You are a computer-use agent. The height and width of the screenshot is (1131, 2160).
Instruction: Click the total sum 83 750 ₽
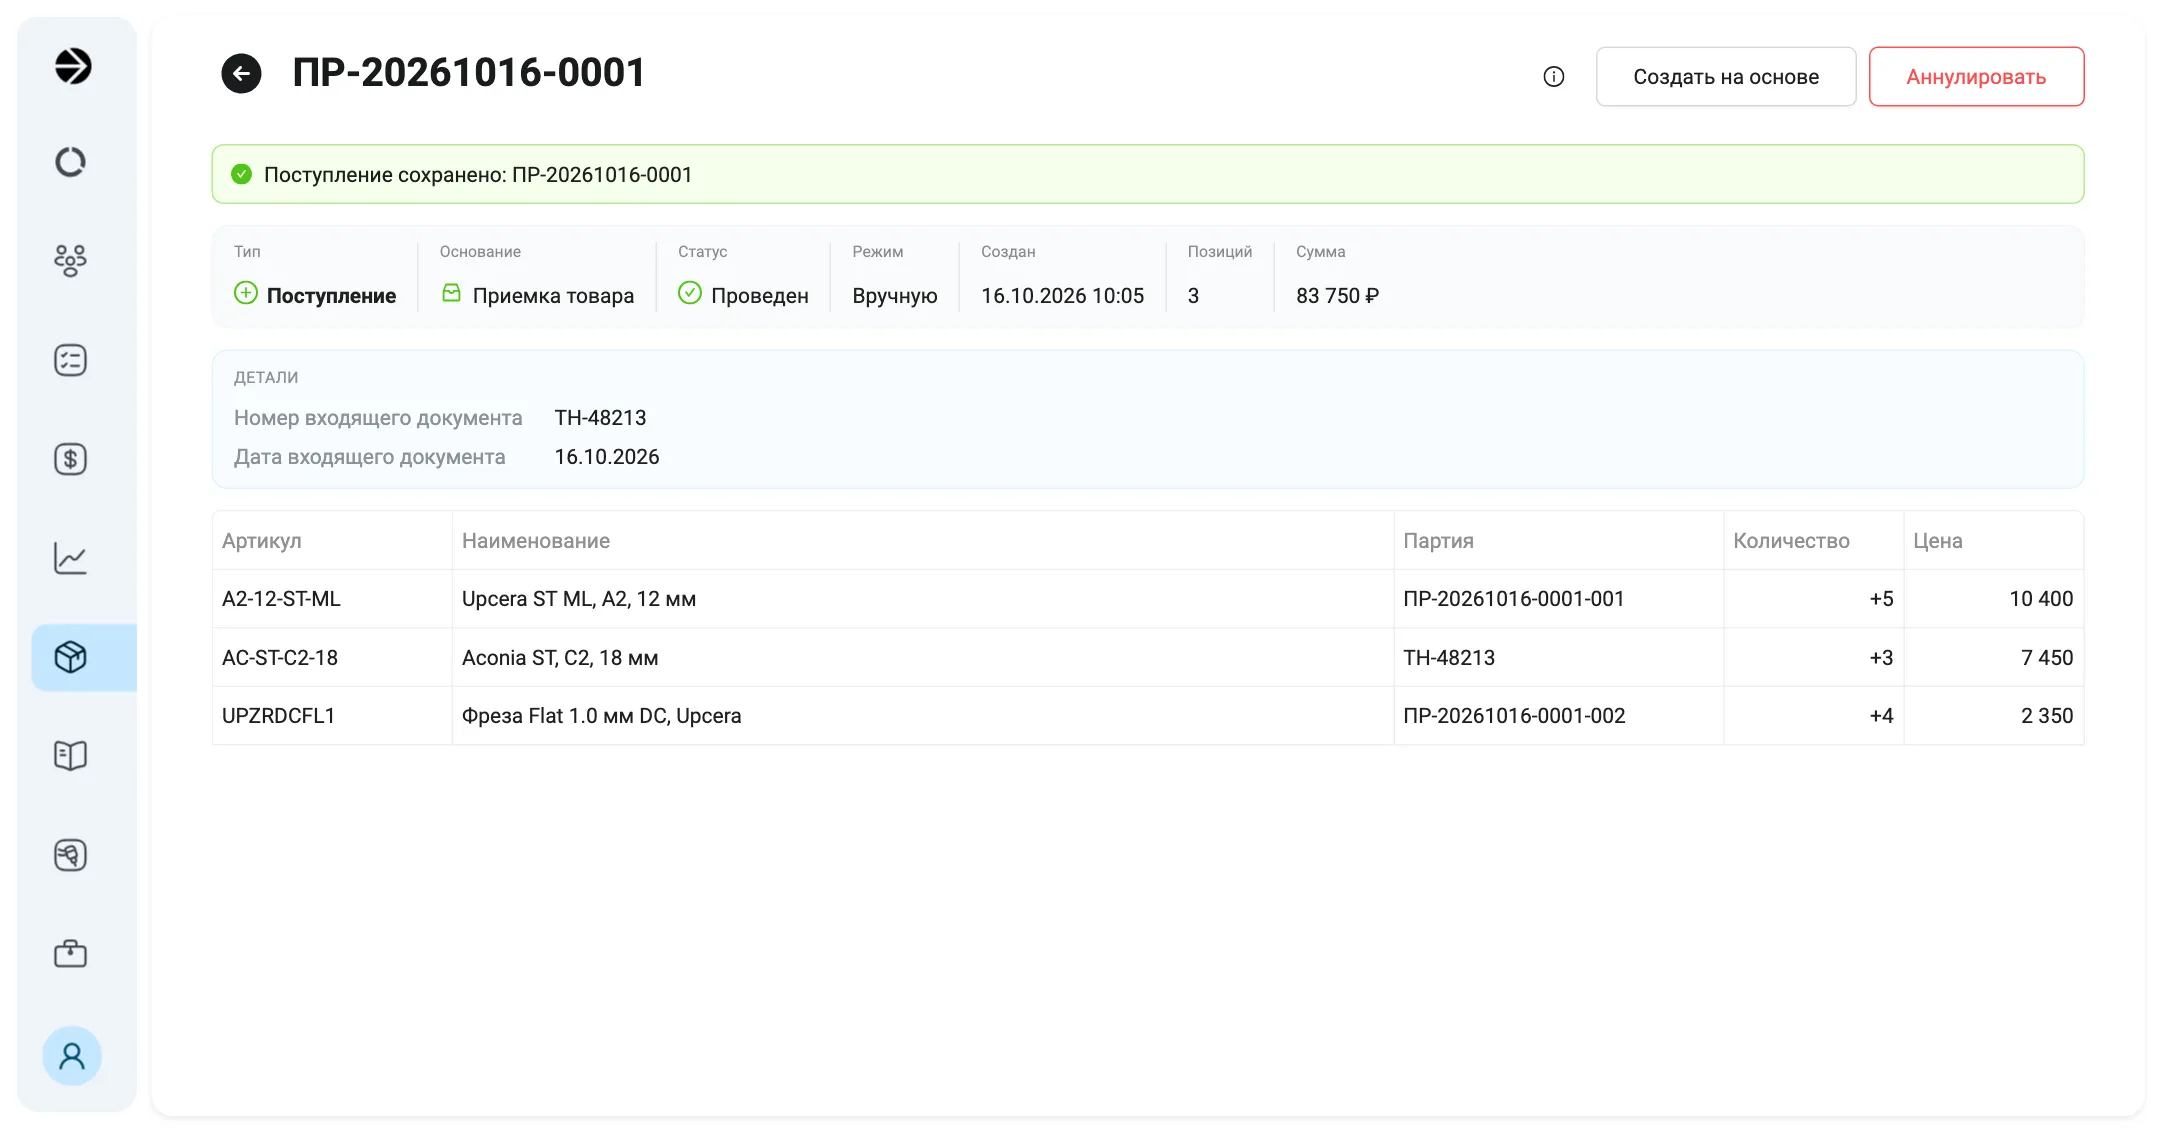pos(1338,296)
